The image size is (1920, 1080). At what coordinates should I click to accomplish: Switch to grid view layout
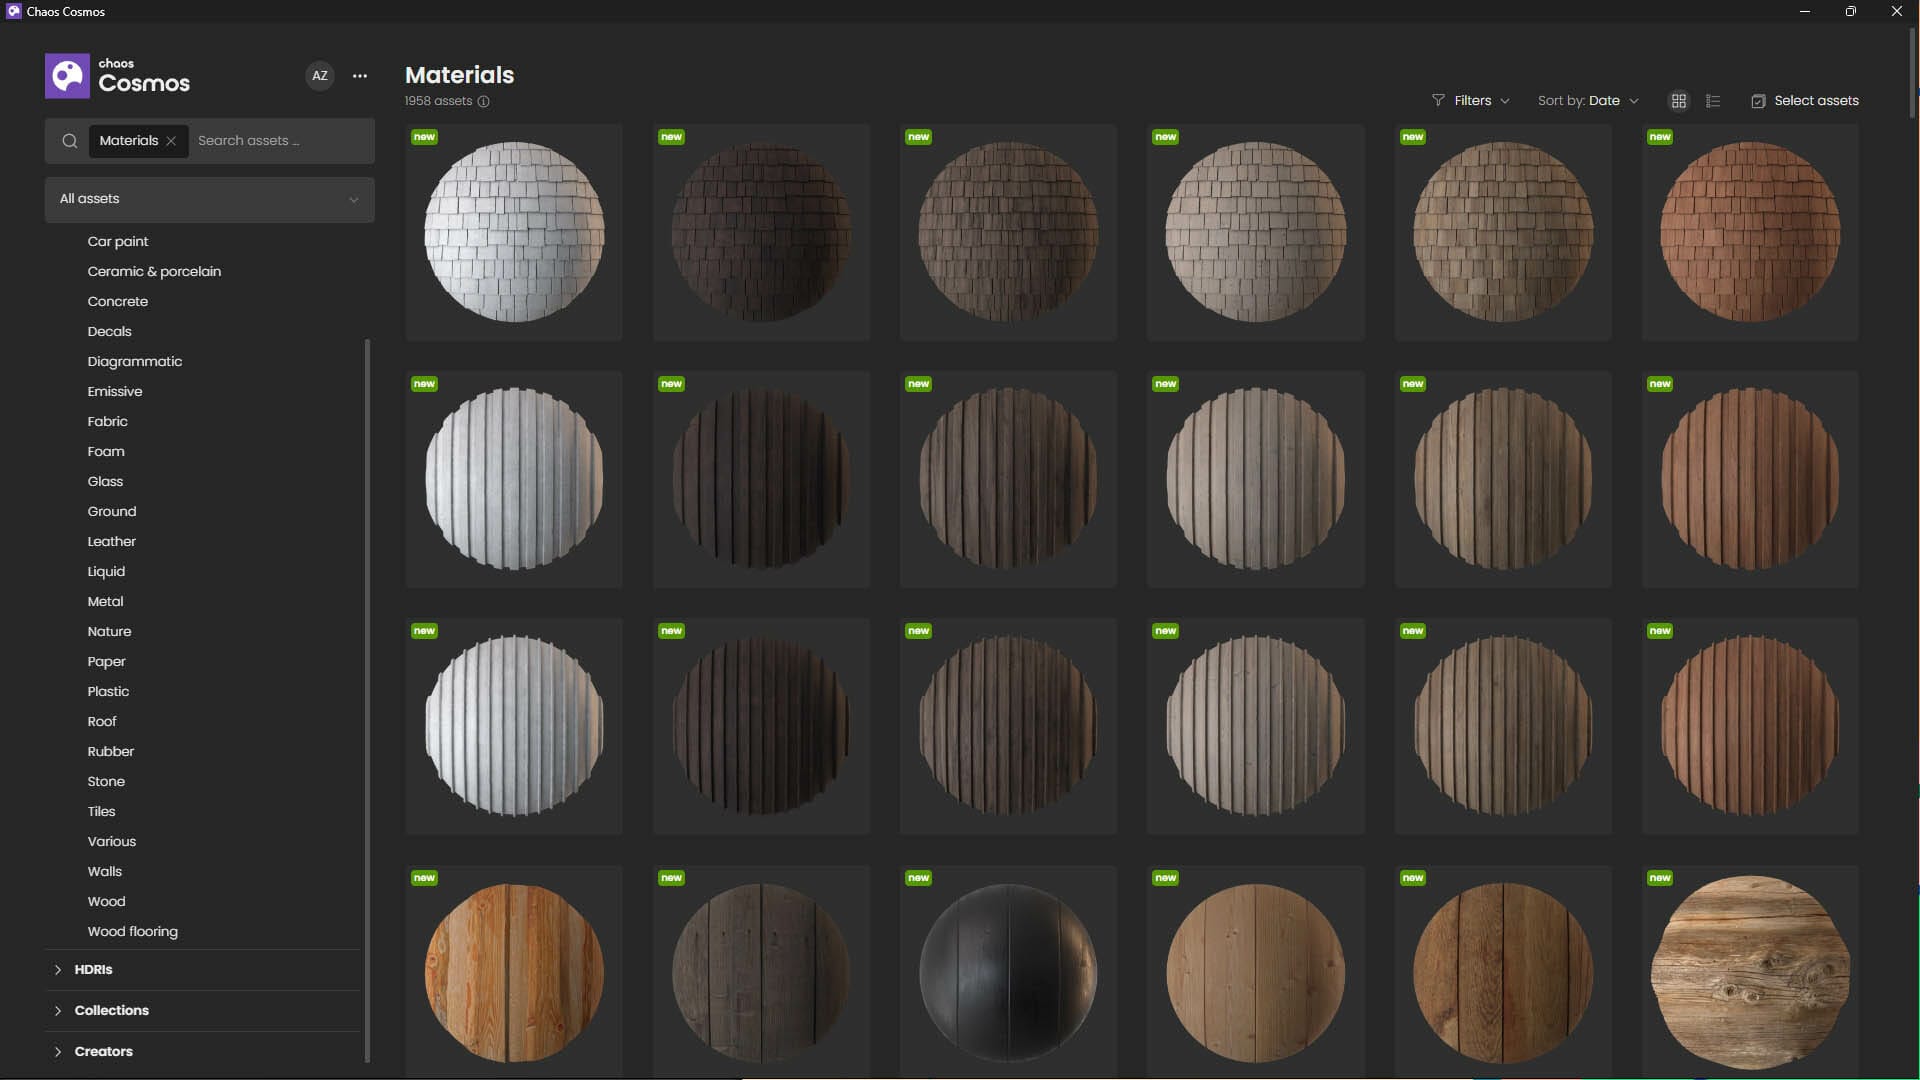click(x=1679, y=101)
